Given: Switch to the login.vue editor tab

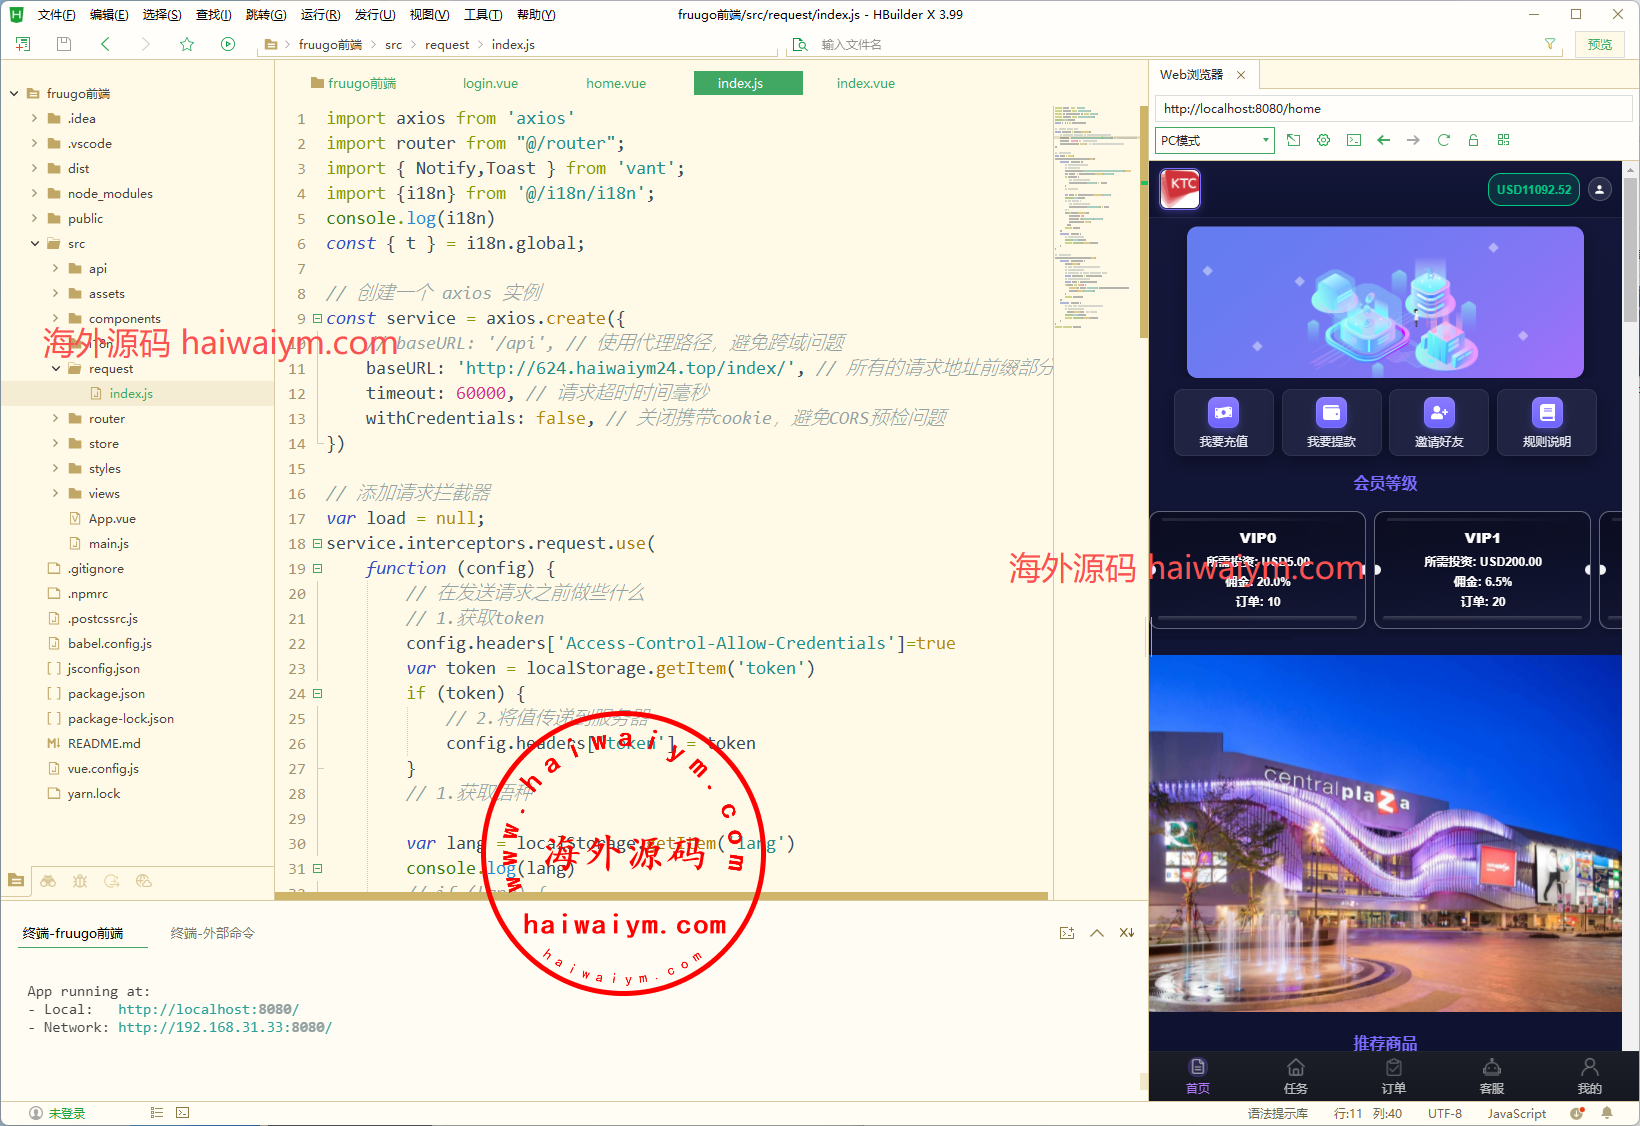Looking at the screenshot, I should pyautogui.click(x=490, y=84).
